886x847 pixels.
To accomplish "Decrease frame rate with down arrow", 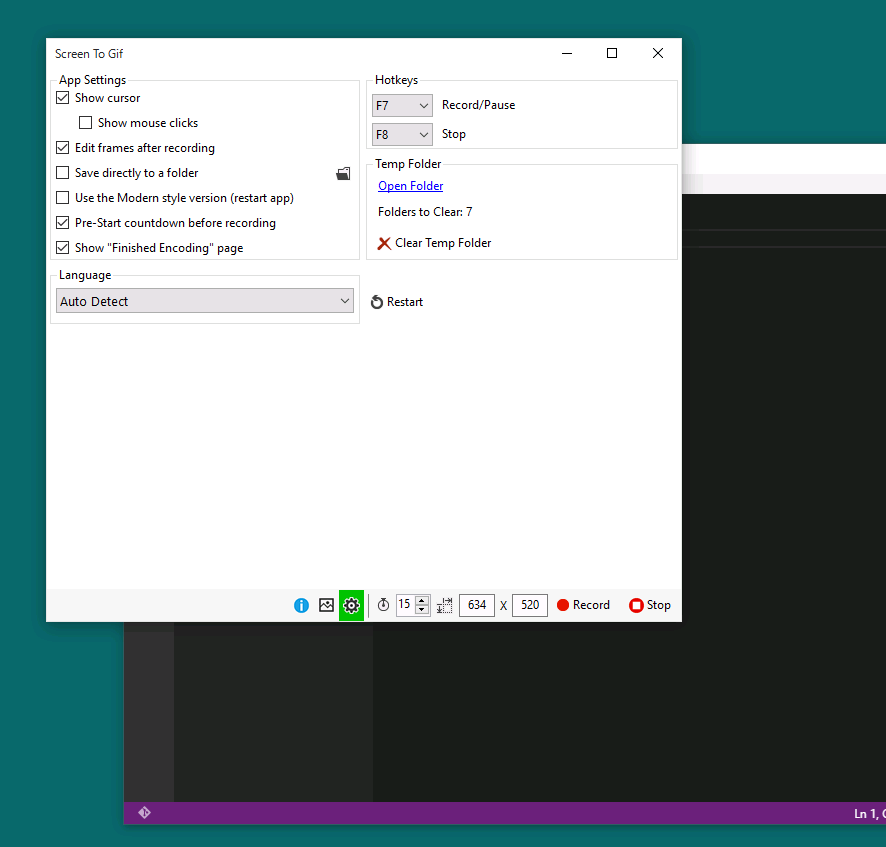I will point(422,610).
